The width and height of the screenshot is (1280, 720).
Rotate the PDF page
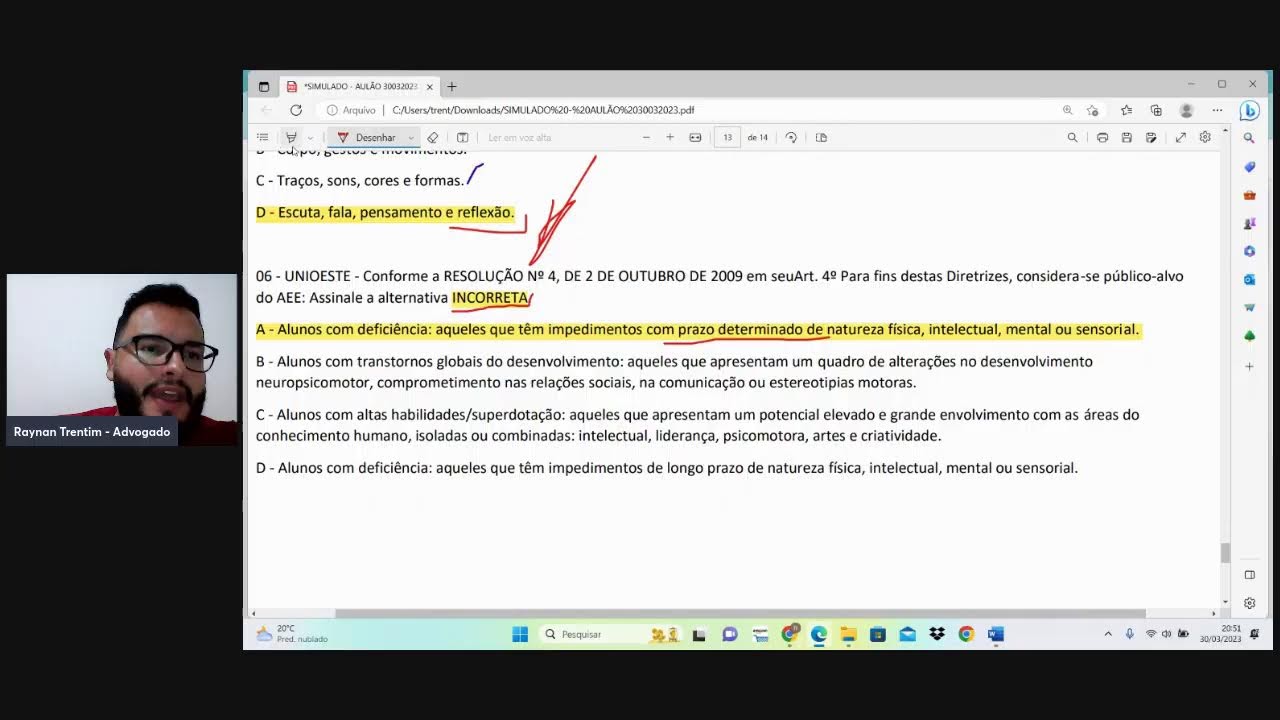pos(791,137)
